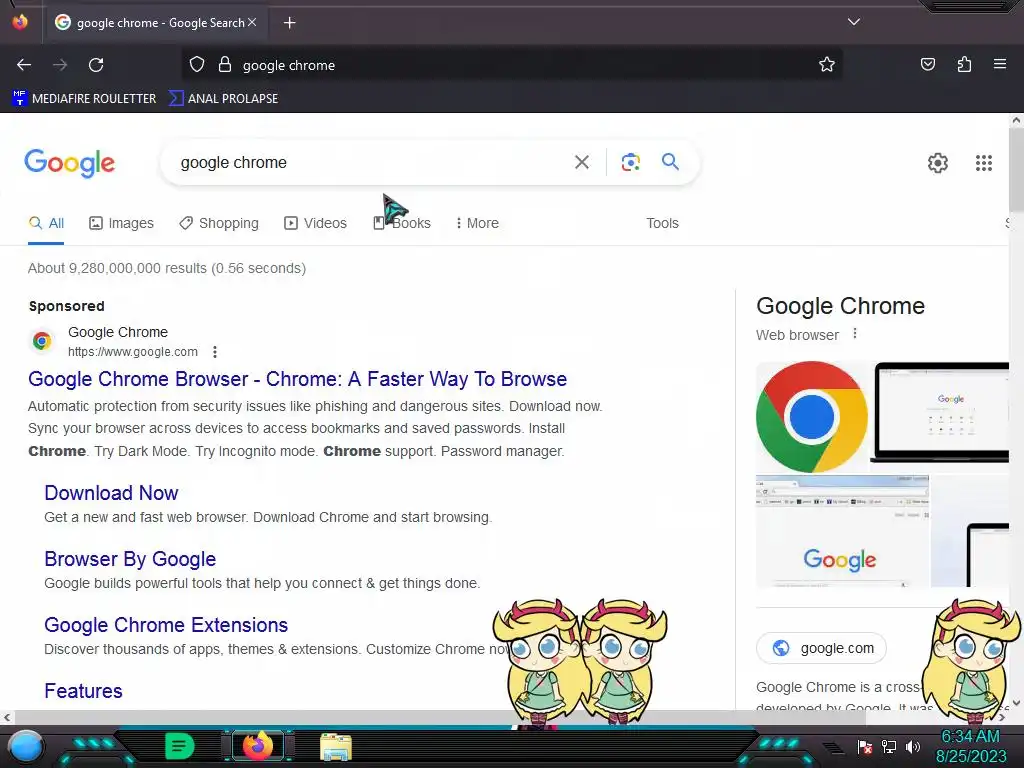Image resolution: width=1024 pixels, height=768 pixels.
Task: Open the Google homepage screenshot thumbnail
Action: click(x=842, y=531)
